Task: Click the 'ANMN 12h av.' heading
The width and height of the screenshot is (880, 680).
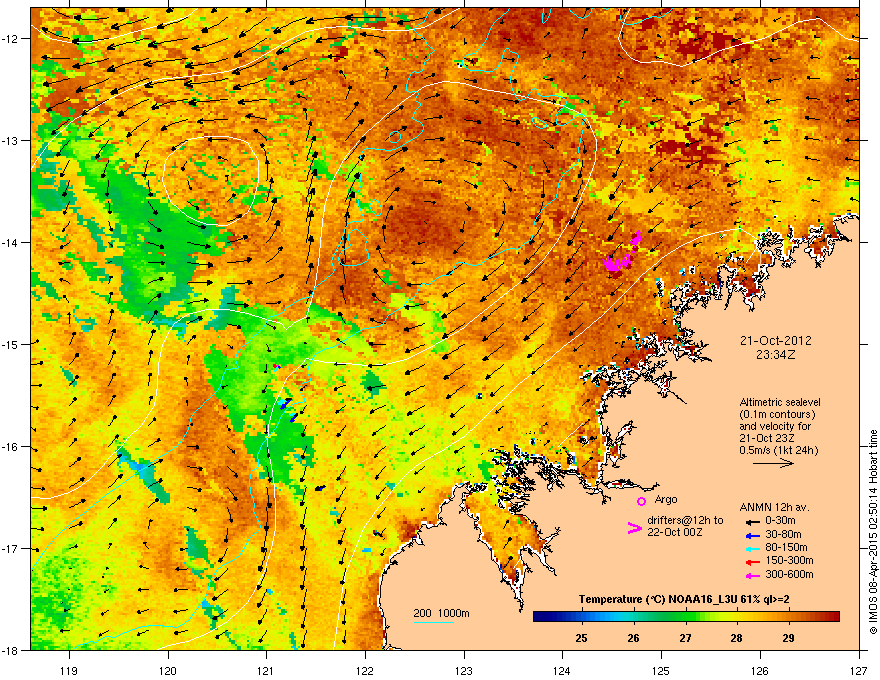Action: coord(774,507)
